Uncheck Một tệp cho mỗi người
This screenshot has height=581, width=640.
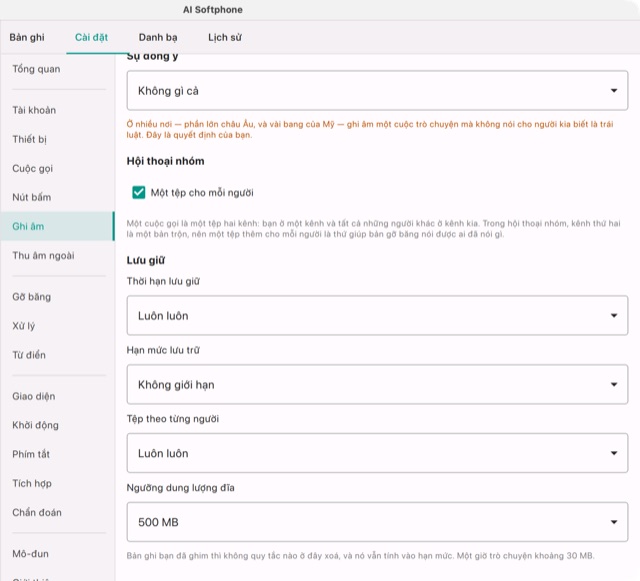pos(139,192)
